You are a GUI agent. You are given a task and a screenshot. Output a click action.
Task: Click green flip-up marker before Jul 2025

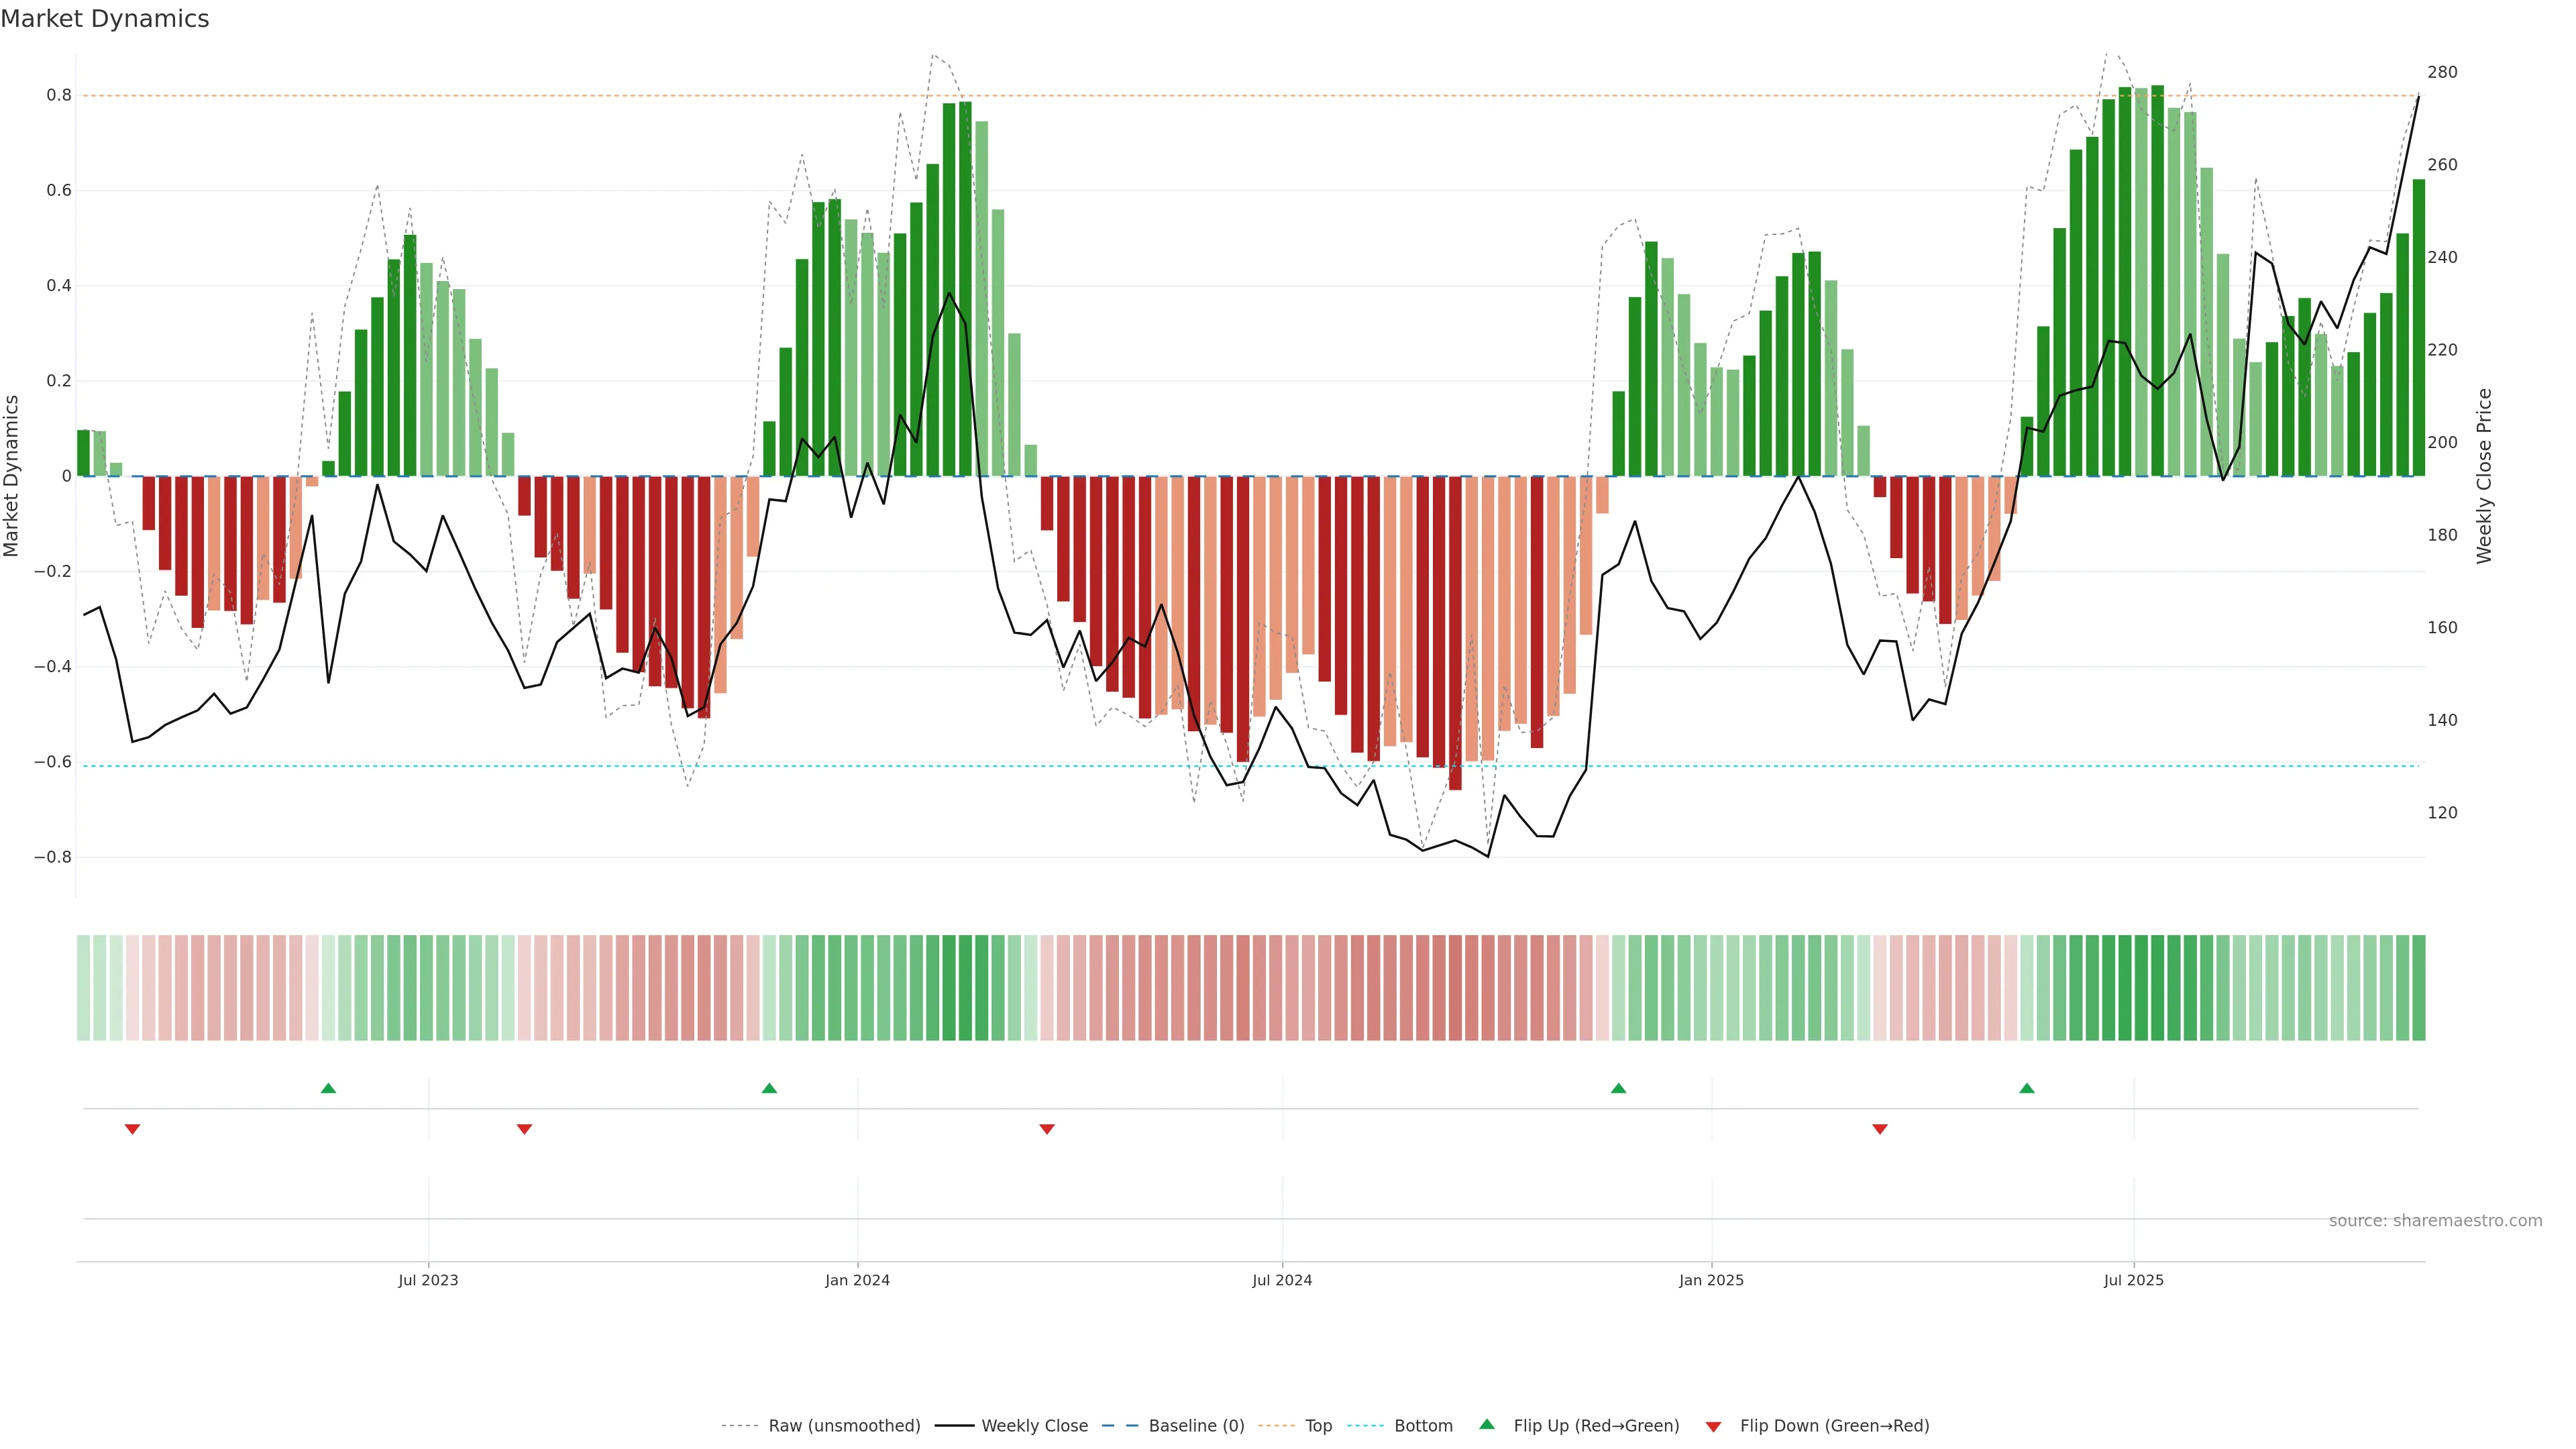pyautogui.click(x=2027, y=1088)
